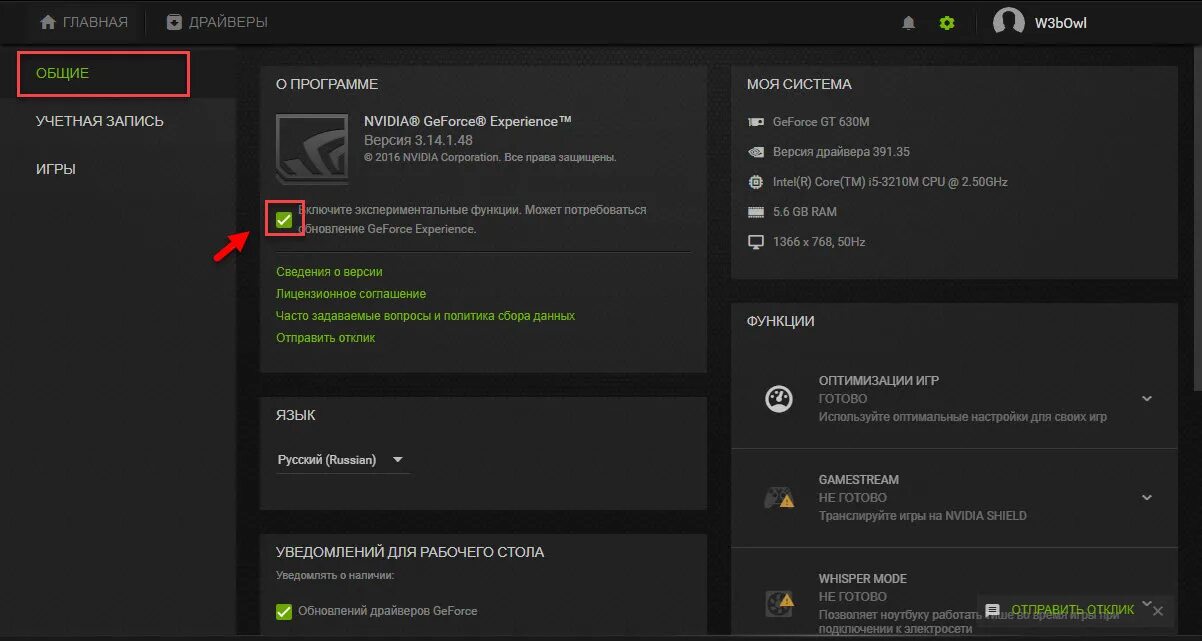The width and height of the screenshot is (1202, 641).
Task: Click the feedback chat icon at bottom
Action: click(x=992, y=610)
